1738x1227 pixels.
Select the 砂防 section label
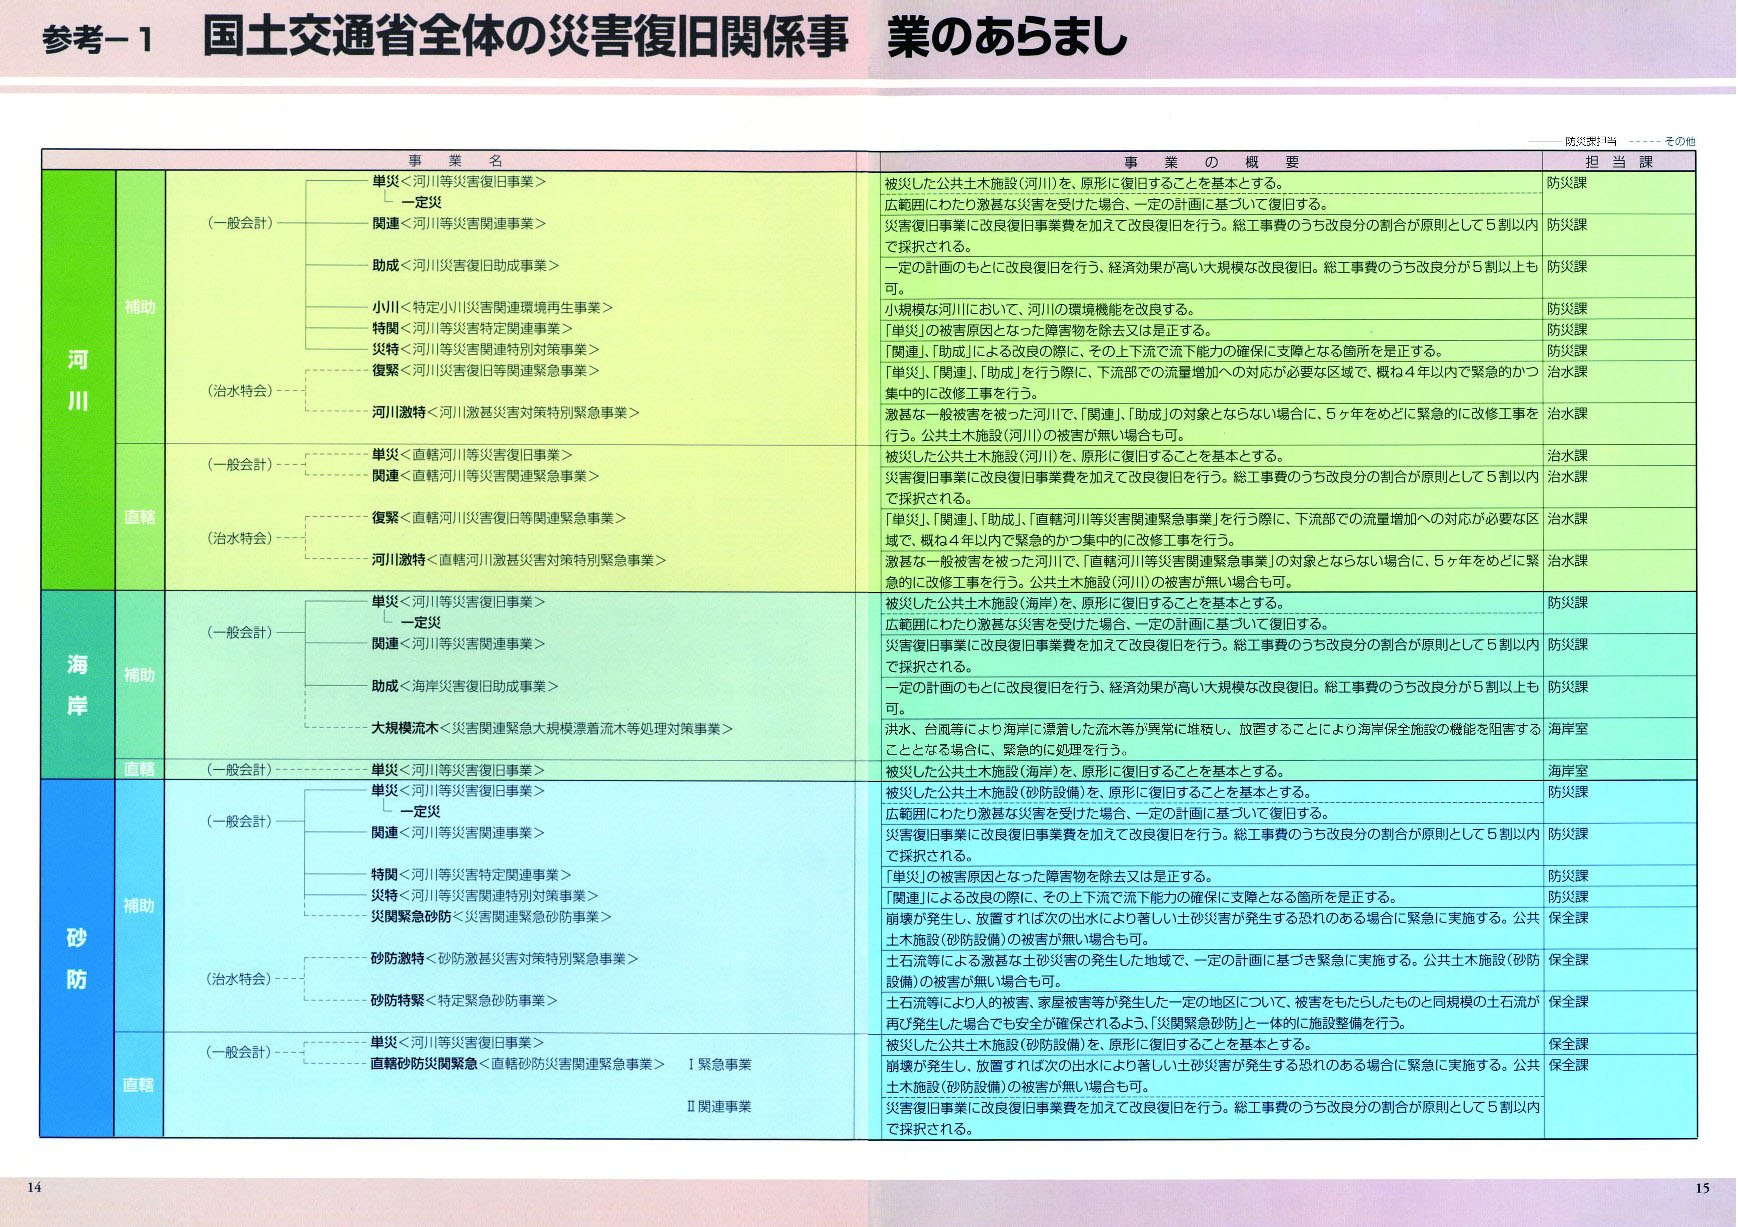pos(77,958)
